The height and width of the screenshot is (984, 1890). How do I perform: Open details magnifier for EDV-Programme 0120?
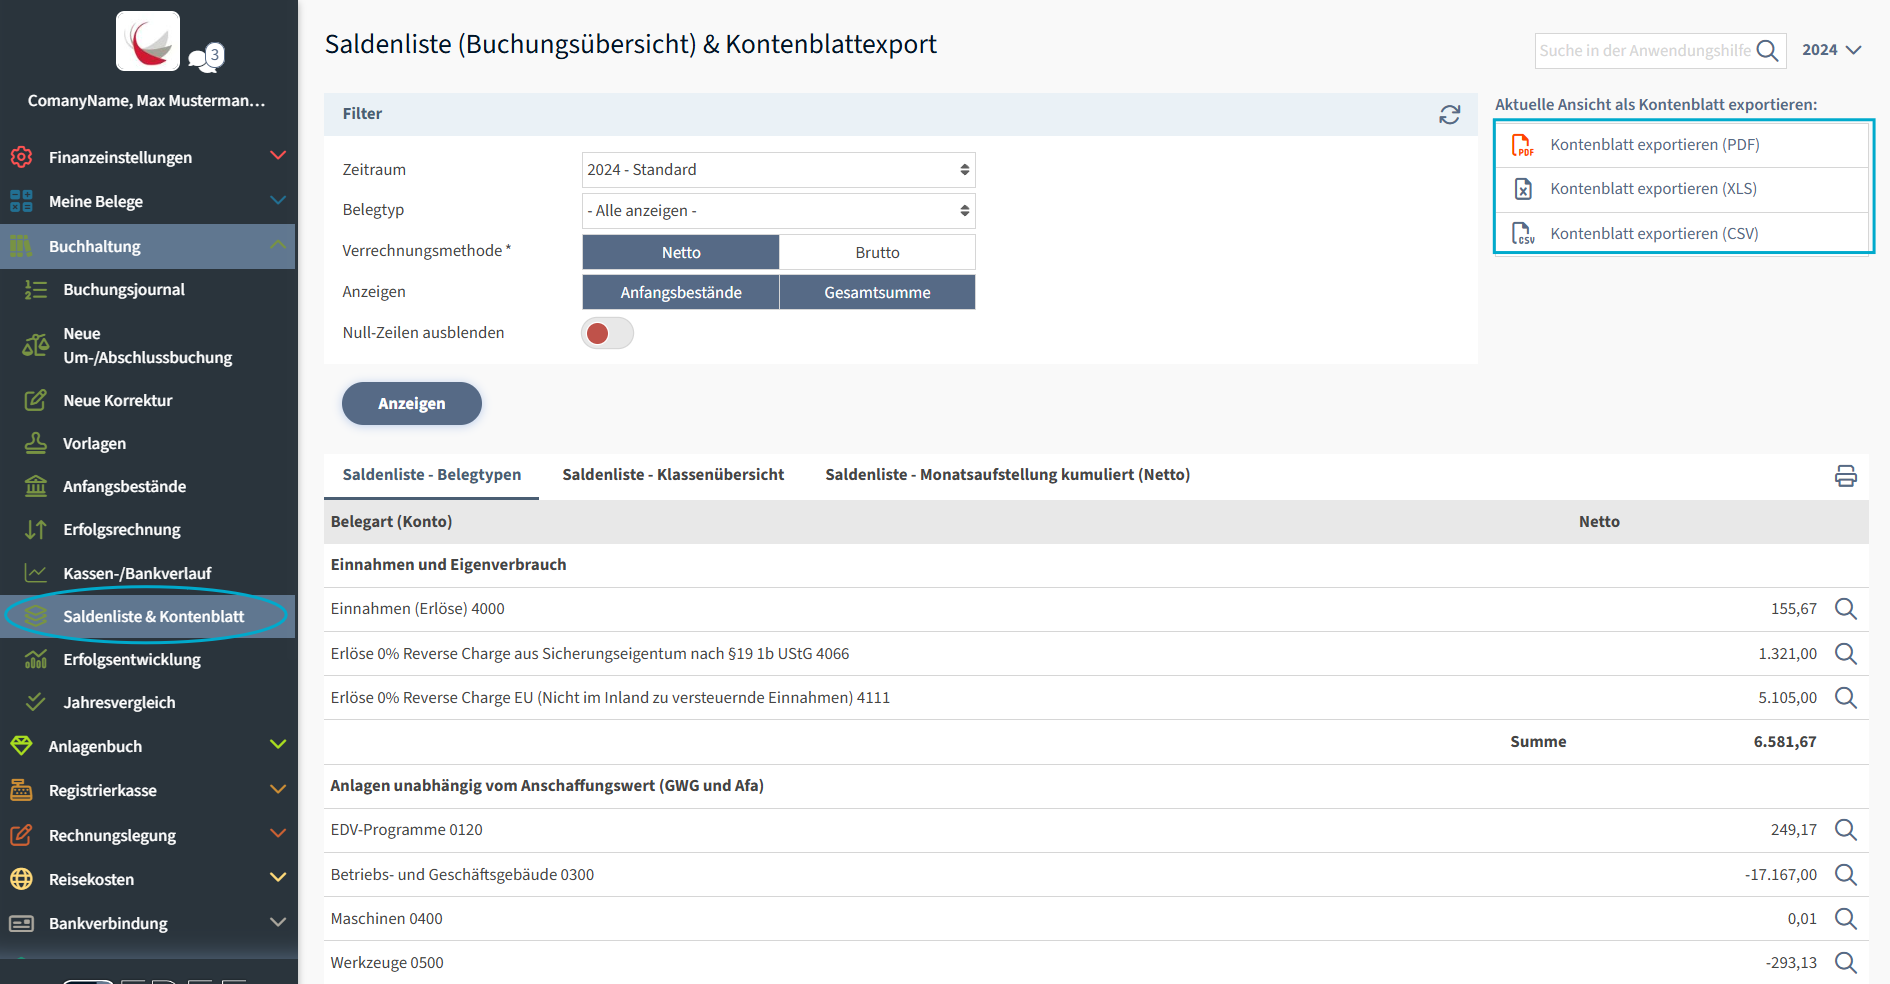point(1845,830)
